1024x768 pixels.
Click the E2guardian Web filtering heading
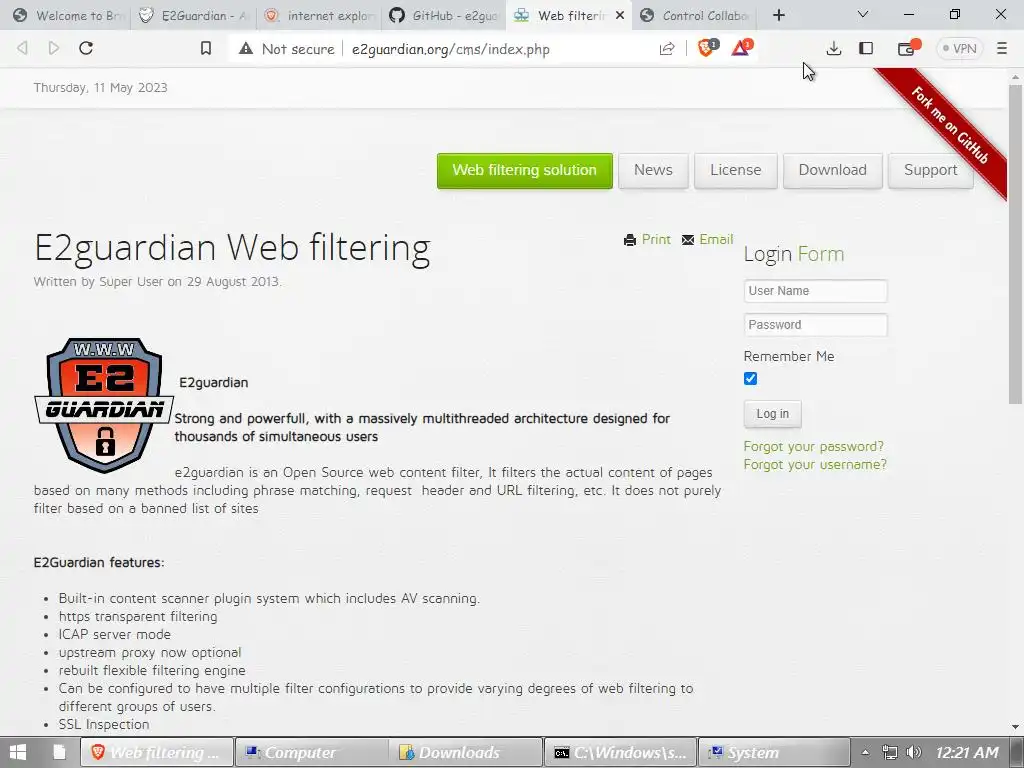232,248
